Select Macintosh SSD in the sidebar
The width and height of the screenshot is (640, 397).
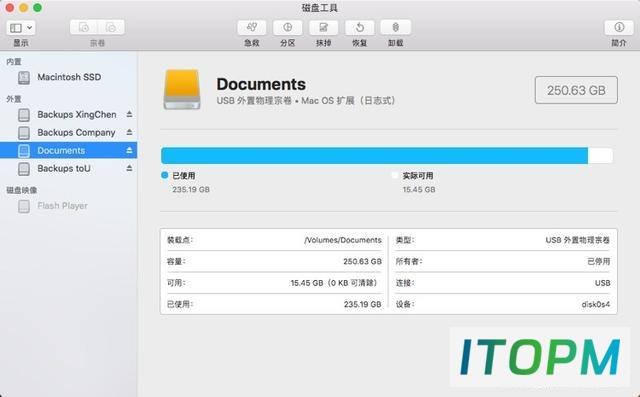(69, 77)
